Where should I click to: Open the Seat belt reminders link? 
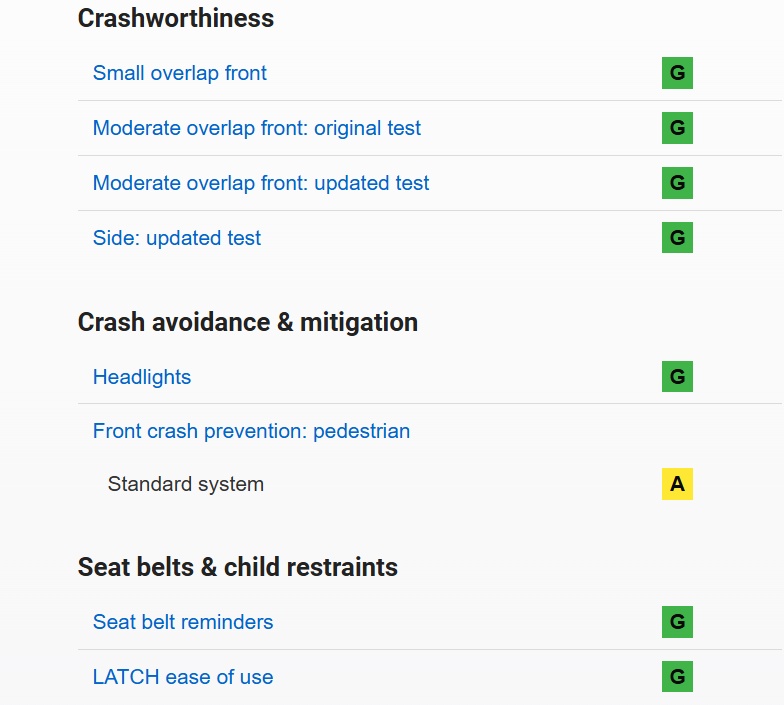183,622
